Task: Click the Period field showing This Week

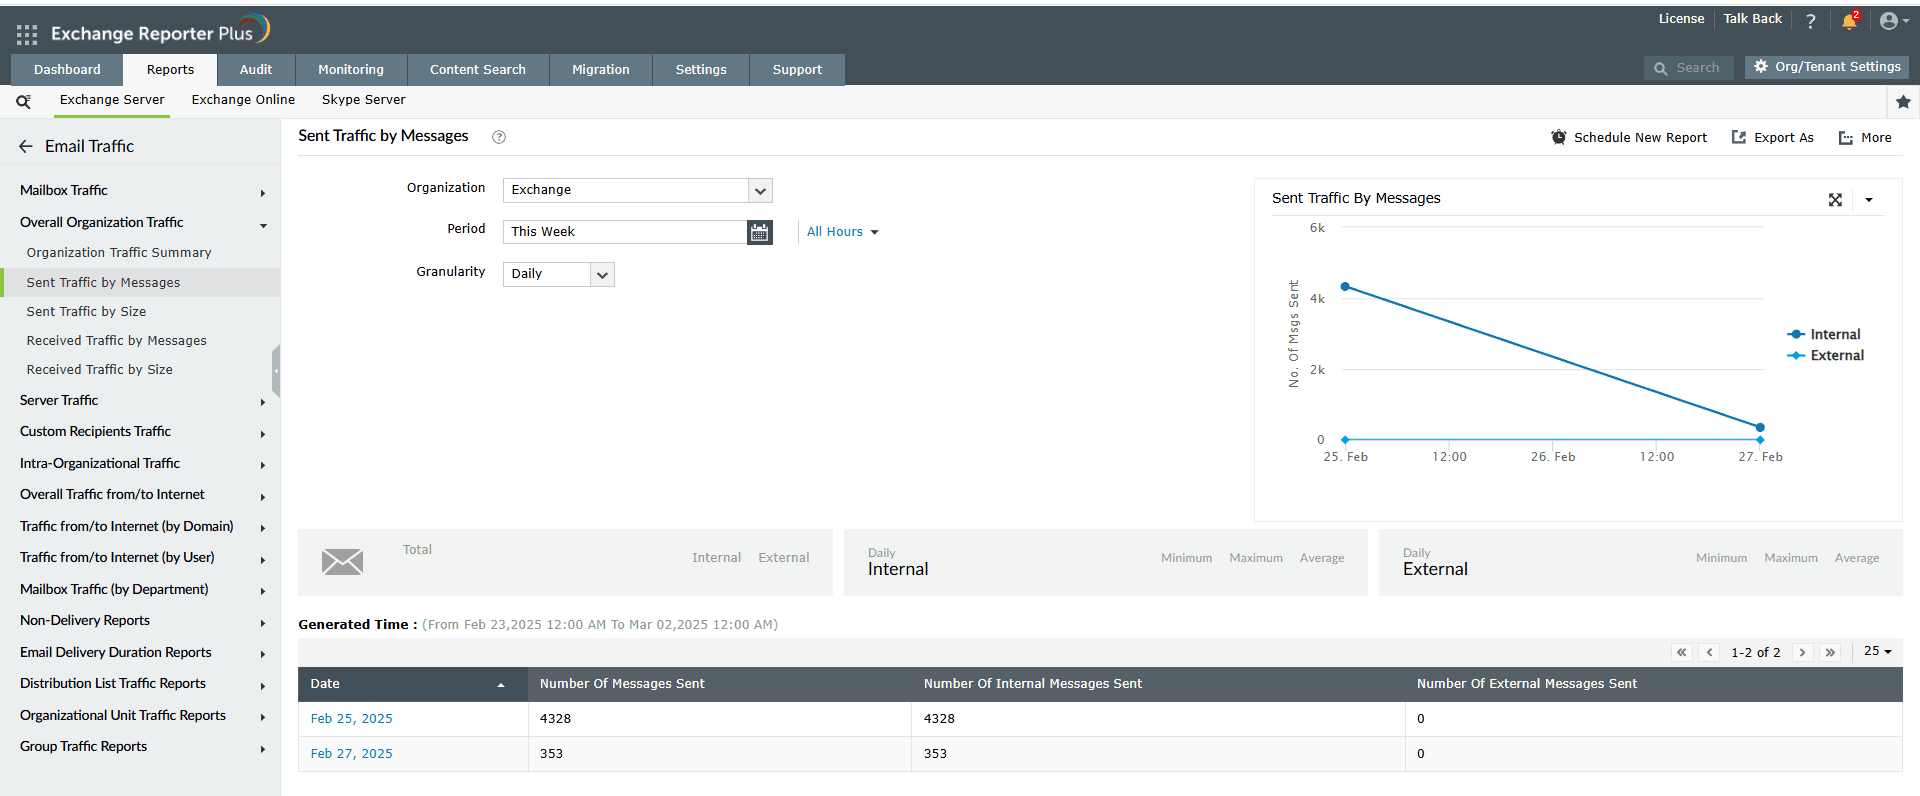Action: click(x=625, y=232)
